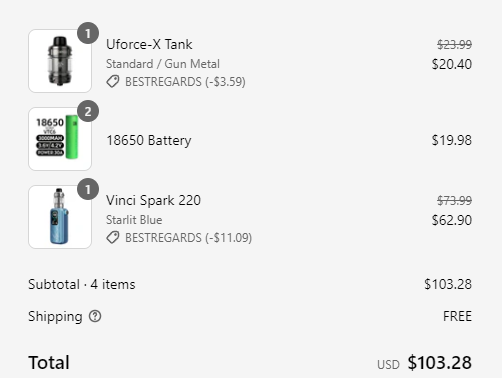Click the Starlit Blue variant text
The height and width of the screenshot is (378, 502).
point(134,220)
